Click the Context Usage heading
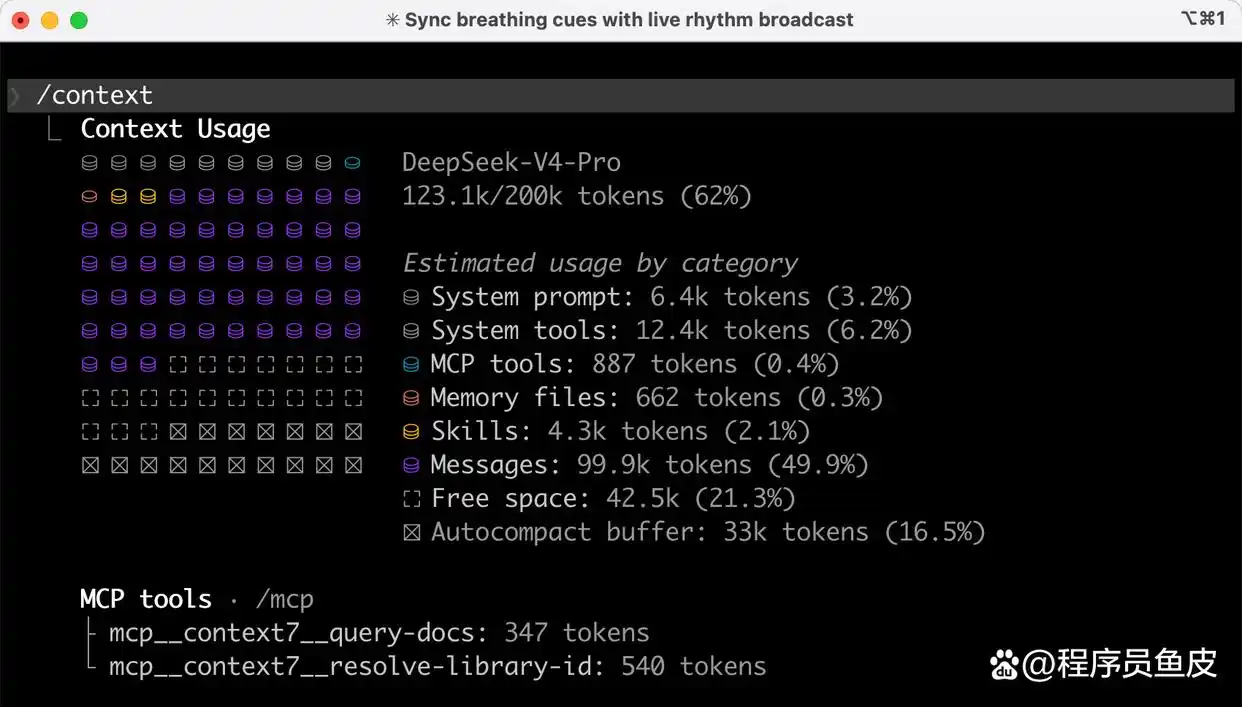Screen dimensions: 1242x707 175,129
